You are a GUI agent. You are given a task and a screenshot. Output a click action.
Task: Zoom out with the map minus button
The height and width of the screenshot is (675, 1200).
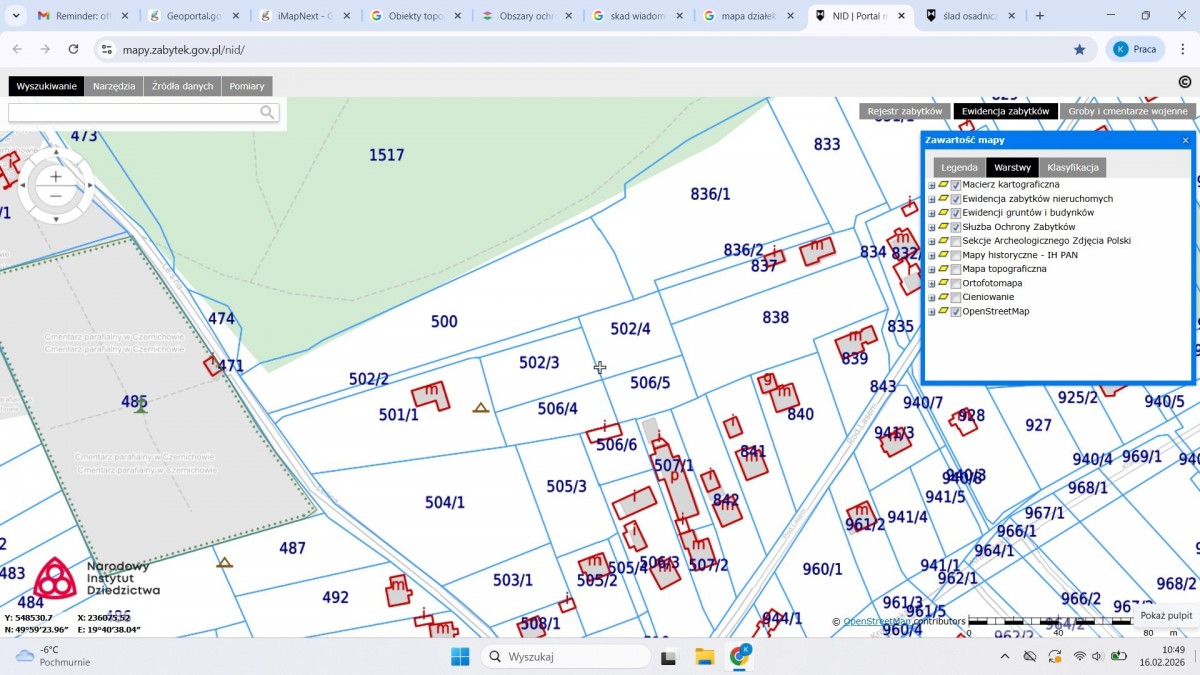point(56,196)
